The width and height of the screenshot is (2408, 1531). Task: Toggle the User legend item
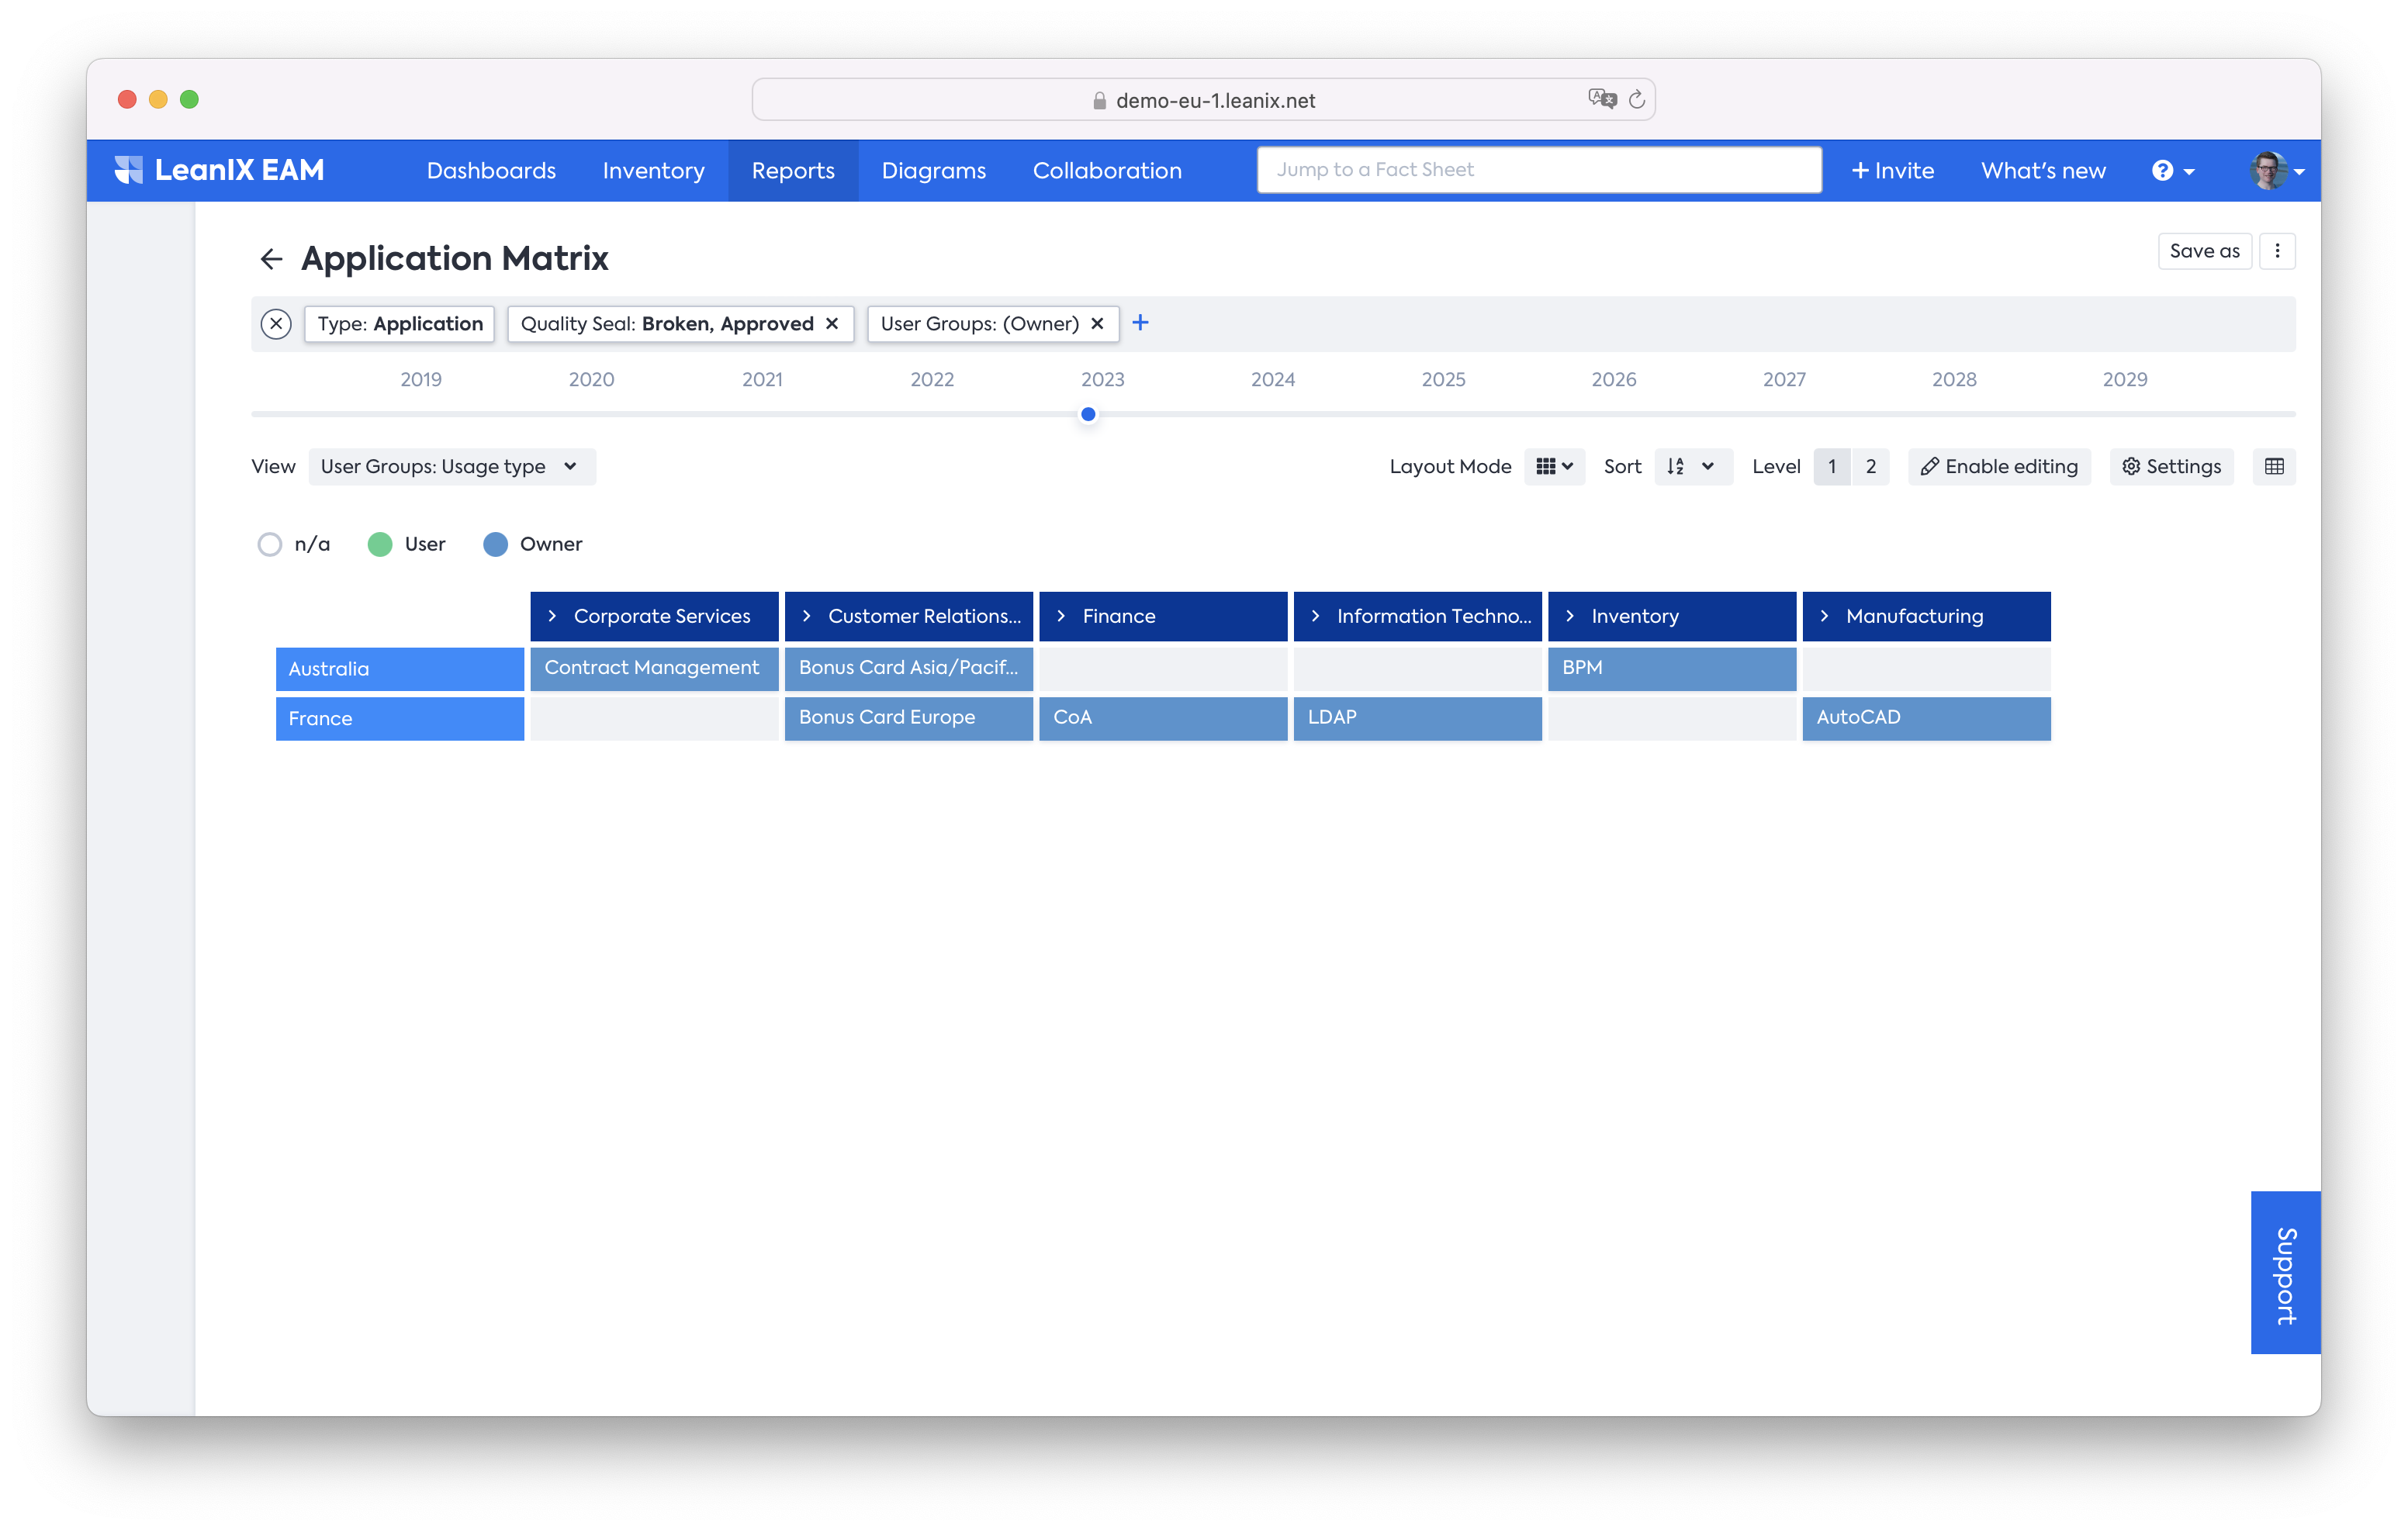(x=380, y=544)
